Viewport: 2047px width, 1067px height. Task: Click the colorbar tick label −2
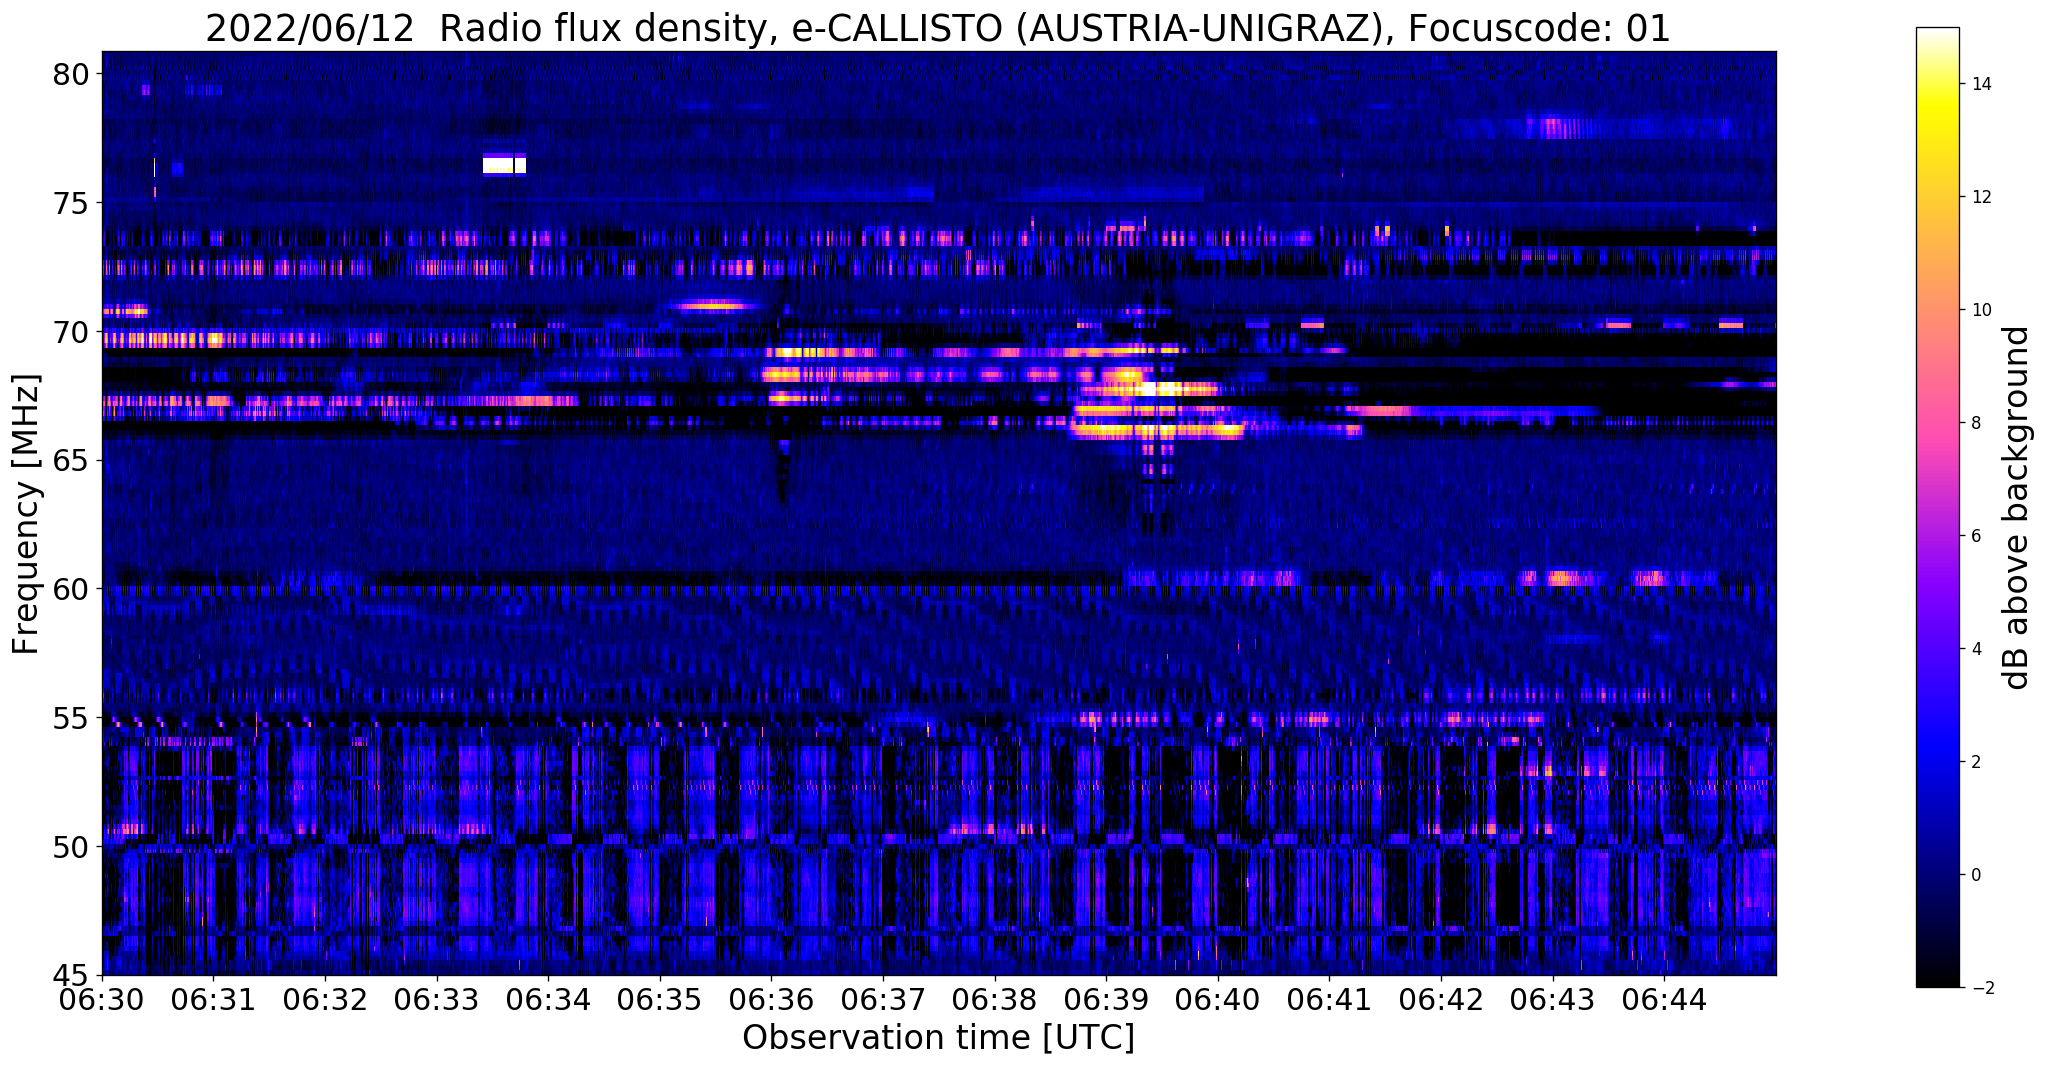pyautogui.click(x=1980, y=988)
